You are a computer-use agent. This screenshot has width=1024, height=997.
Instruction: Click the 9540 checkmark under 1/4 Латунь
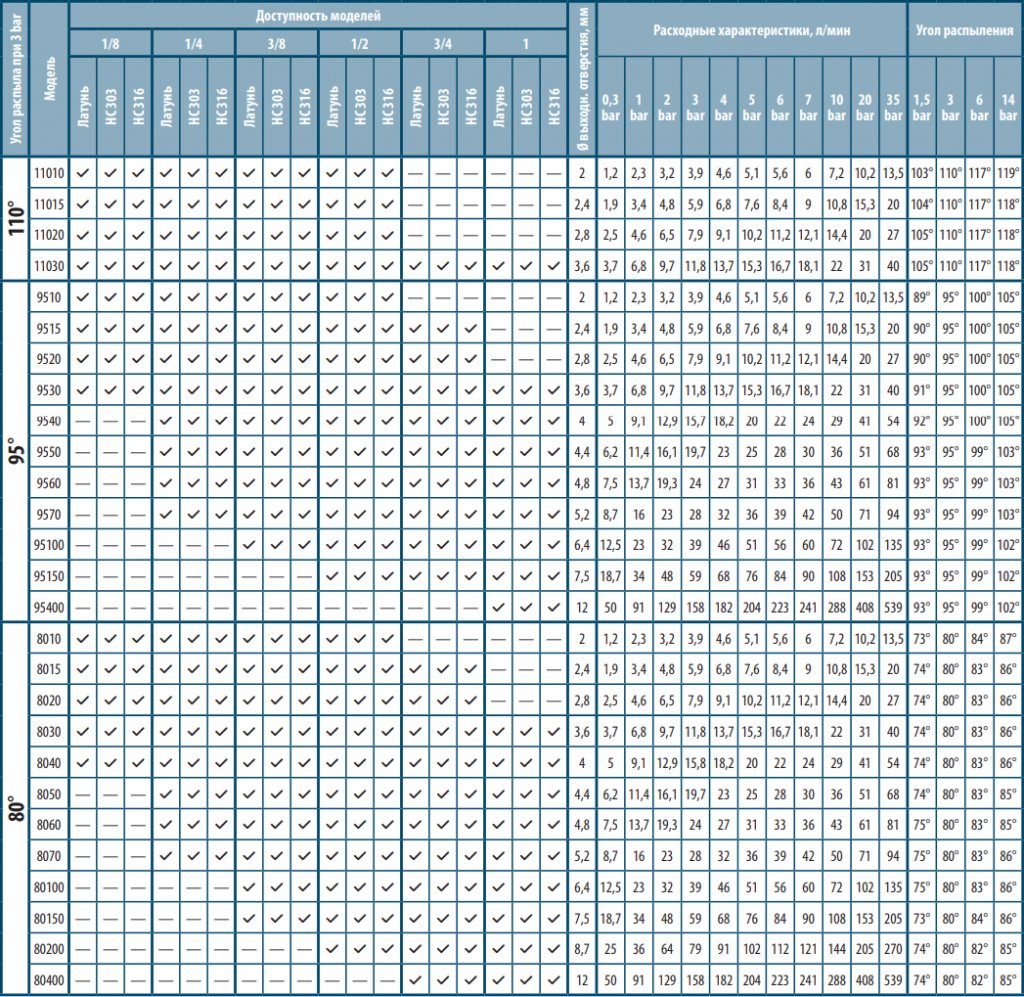[x=166, y=421]
